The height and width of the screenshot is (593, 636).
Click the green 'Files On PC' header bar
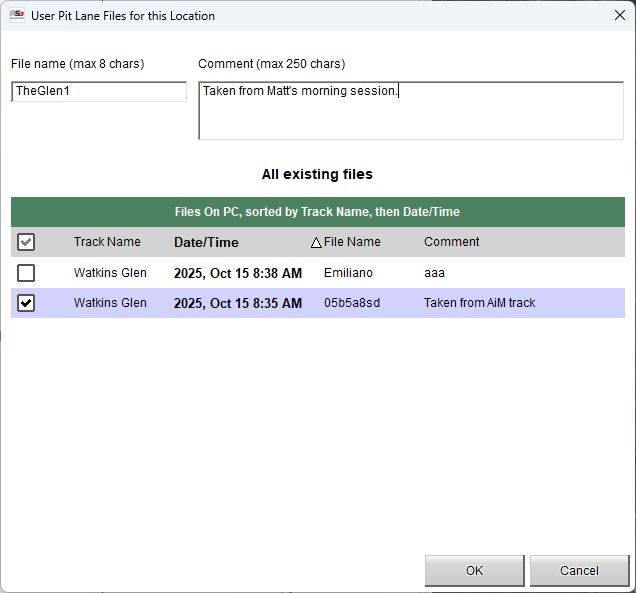click(x=317, y=212)
